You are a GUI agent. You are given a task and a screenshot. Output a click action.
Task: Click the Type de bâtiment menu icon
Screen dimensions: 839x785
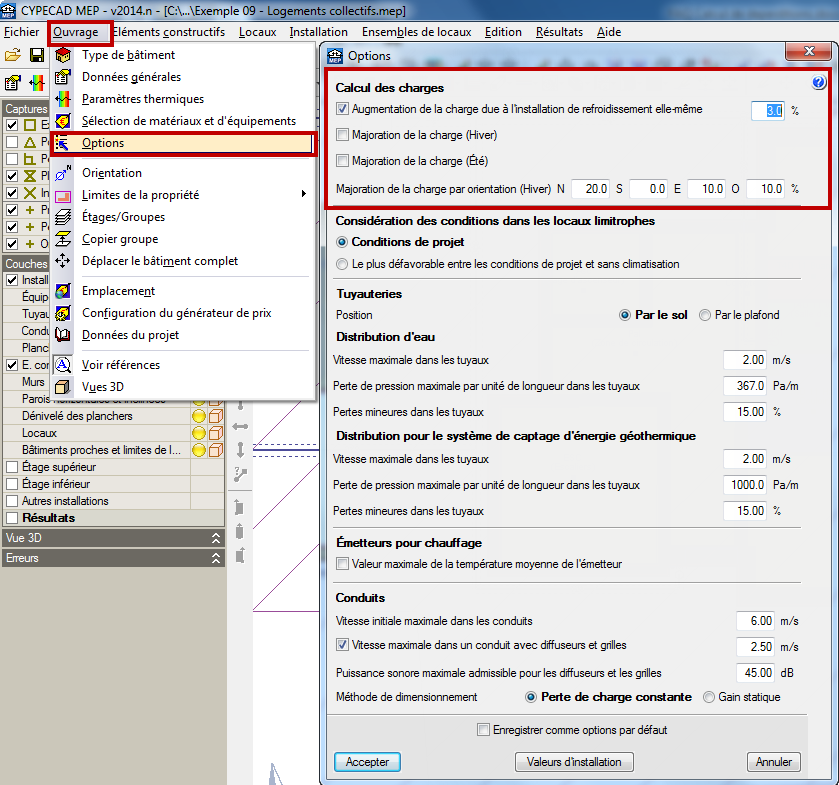point(63,56)
